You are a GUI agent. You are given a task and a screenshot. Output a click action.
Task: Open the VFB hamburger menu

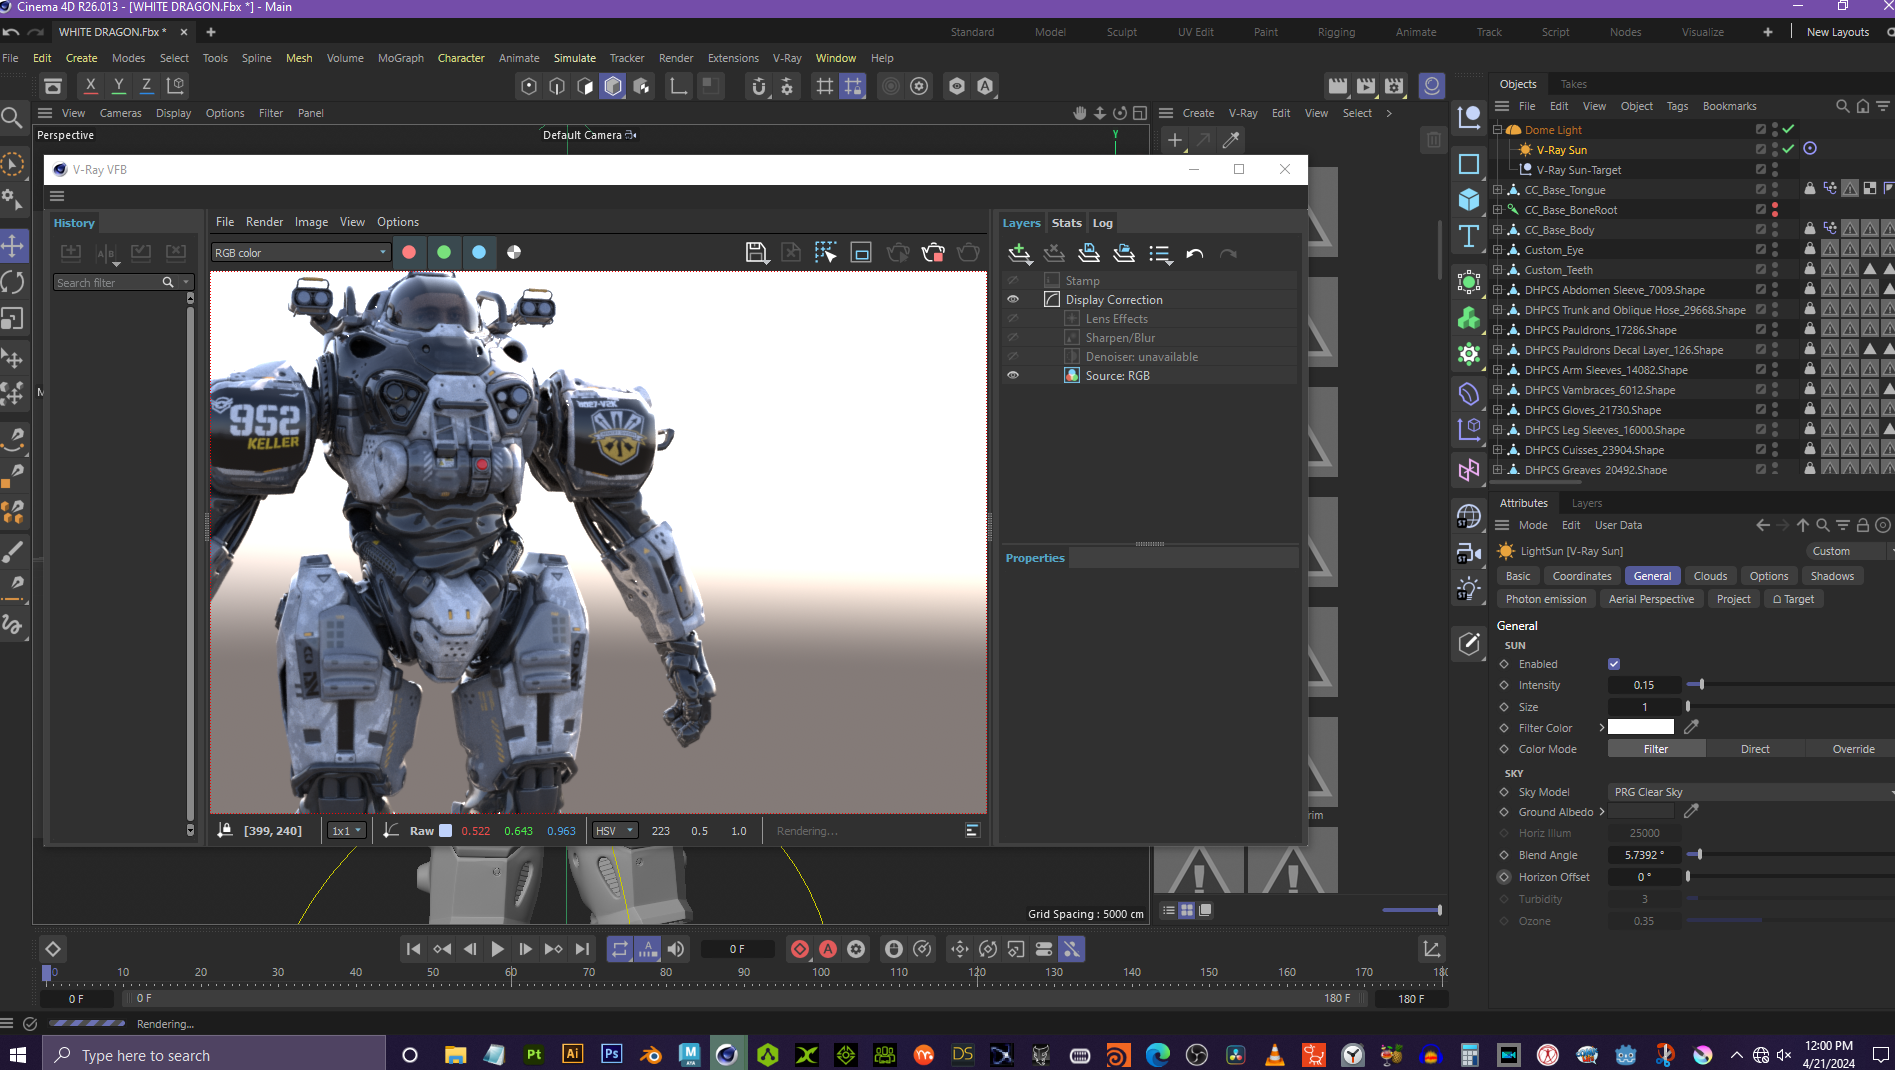click(x=57, y=196)
